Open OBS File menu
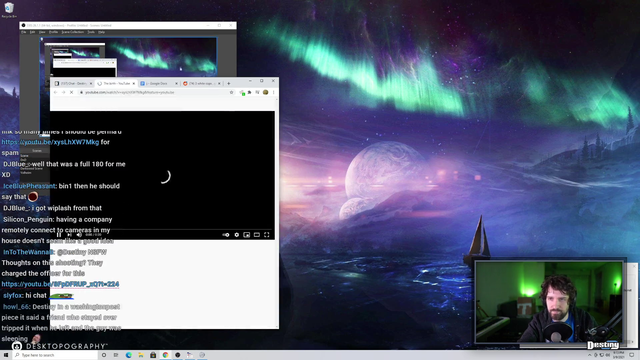Viewport: 640px width, 360px height. pos(24,32)
